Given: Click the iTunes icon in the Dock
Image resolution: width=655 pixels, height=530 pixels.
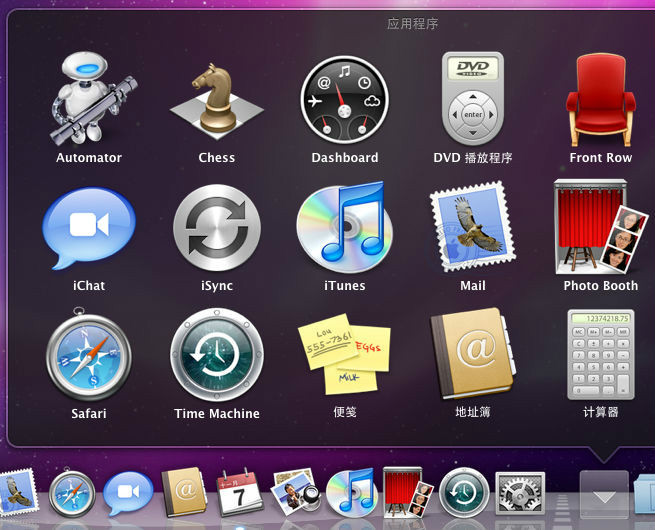Looking at the screenshot, I should 351,493.
